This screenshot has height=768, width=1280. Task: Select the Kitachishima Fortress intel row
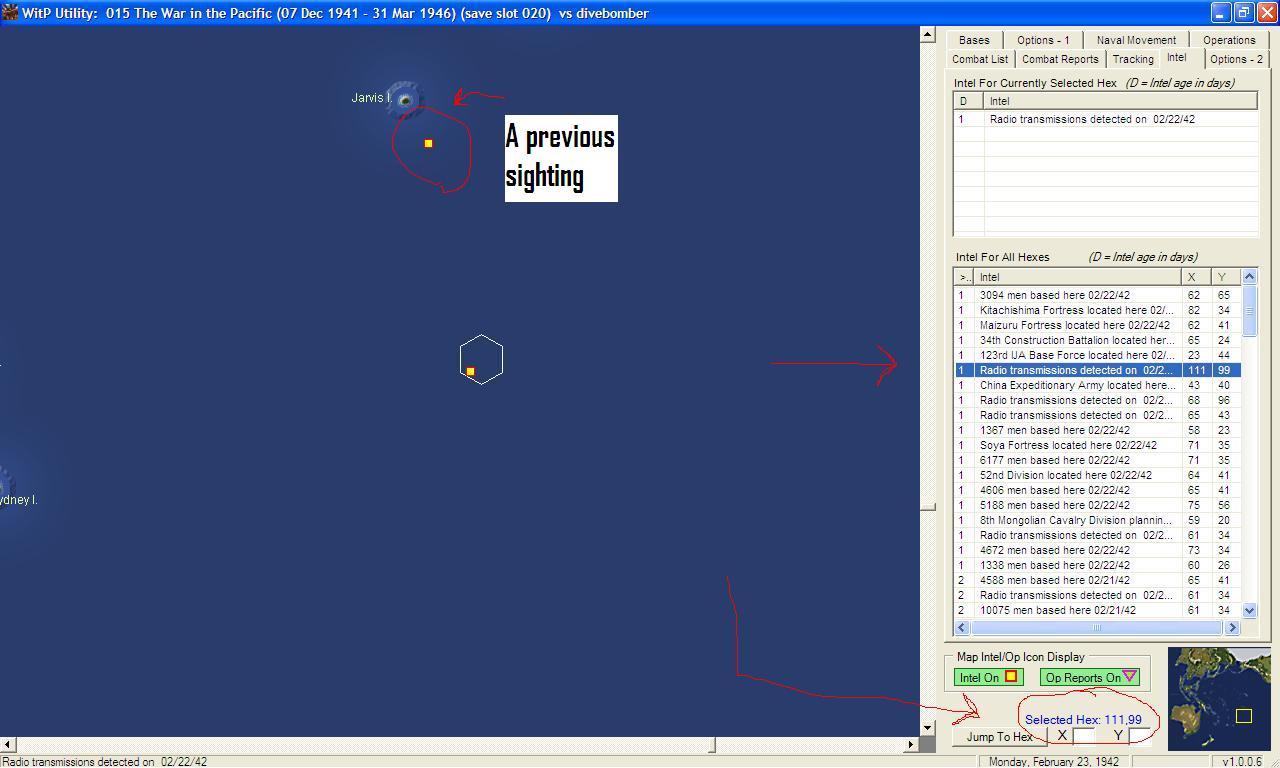tap(1097, 310)
